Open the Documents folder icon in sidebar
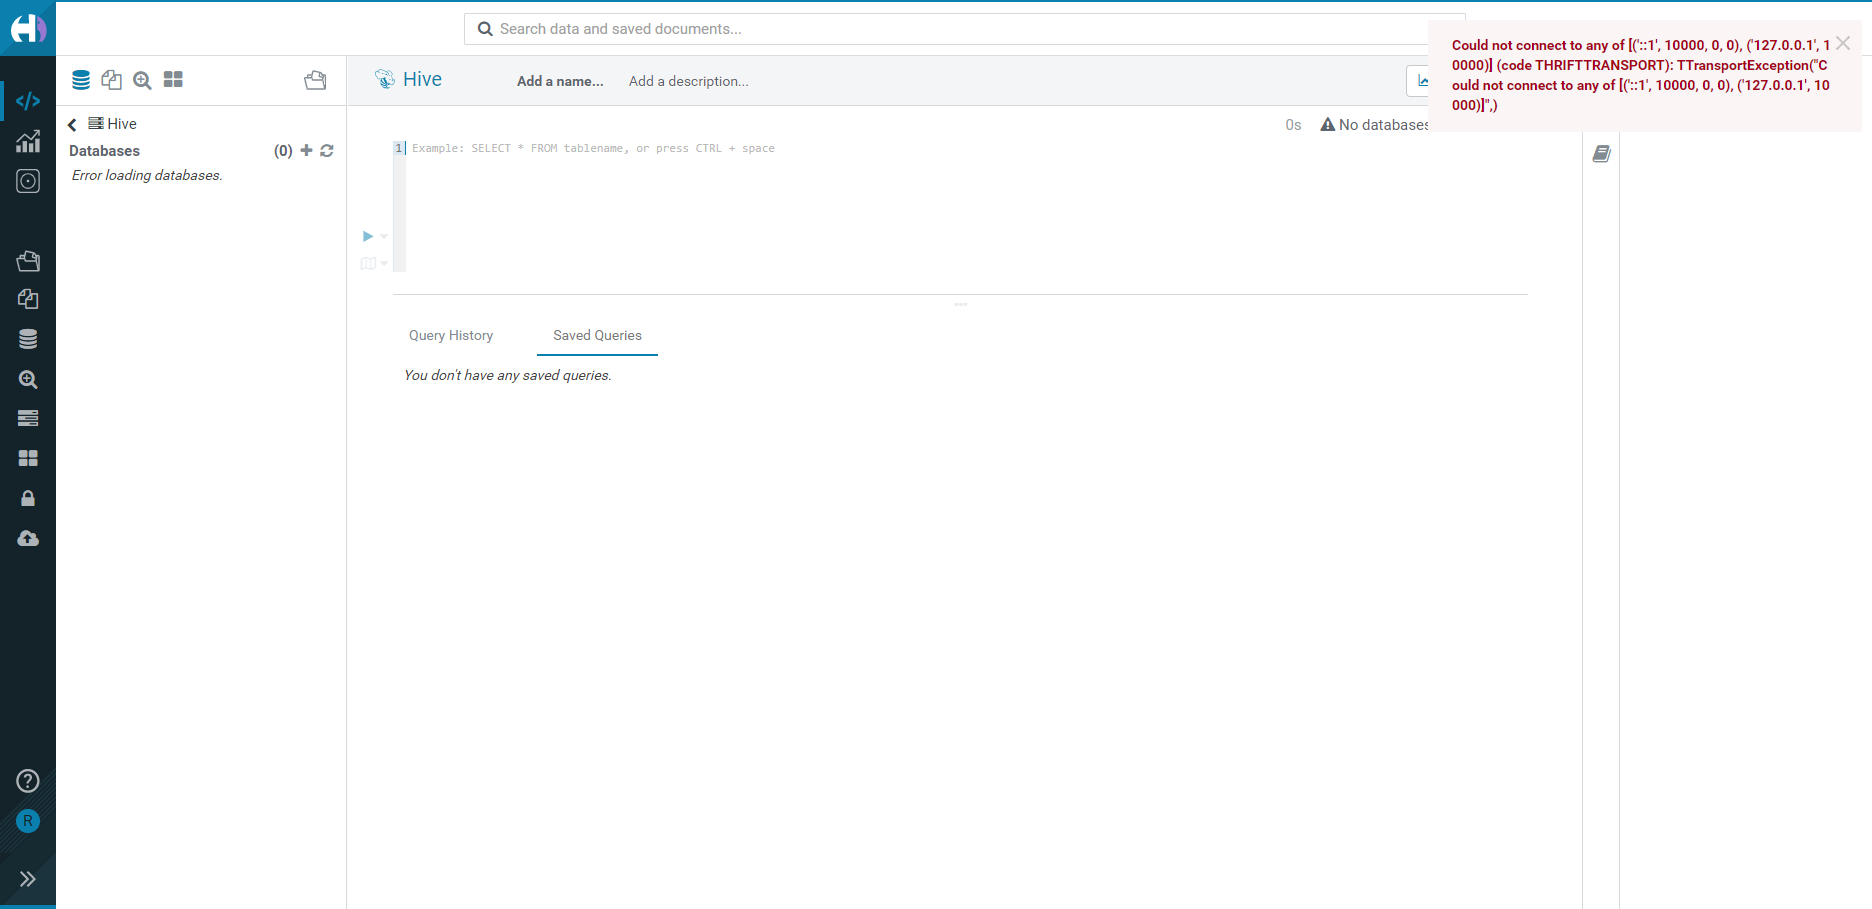 pos(28,261)
